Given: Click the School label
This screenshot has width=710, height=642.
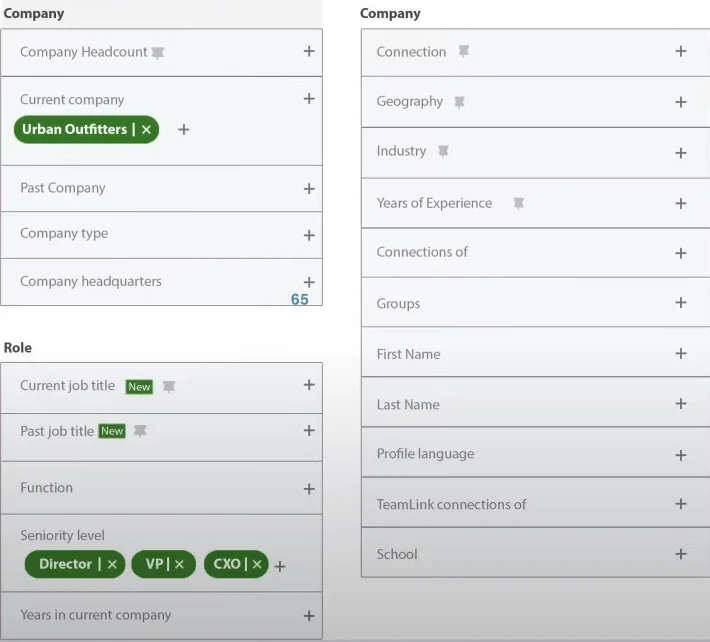Looking at the screenshot, I should click(x=397, y=554).
